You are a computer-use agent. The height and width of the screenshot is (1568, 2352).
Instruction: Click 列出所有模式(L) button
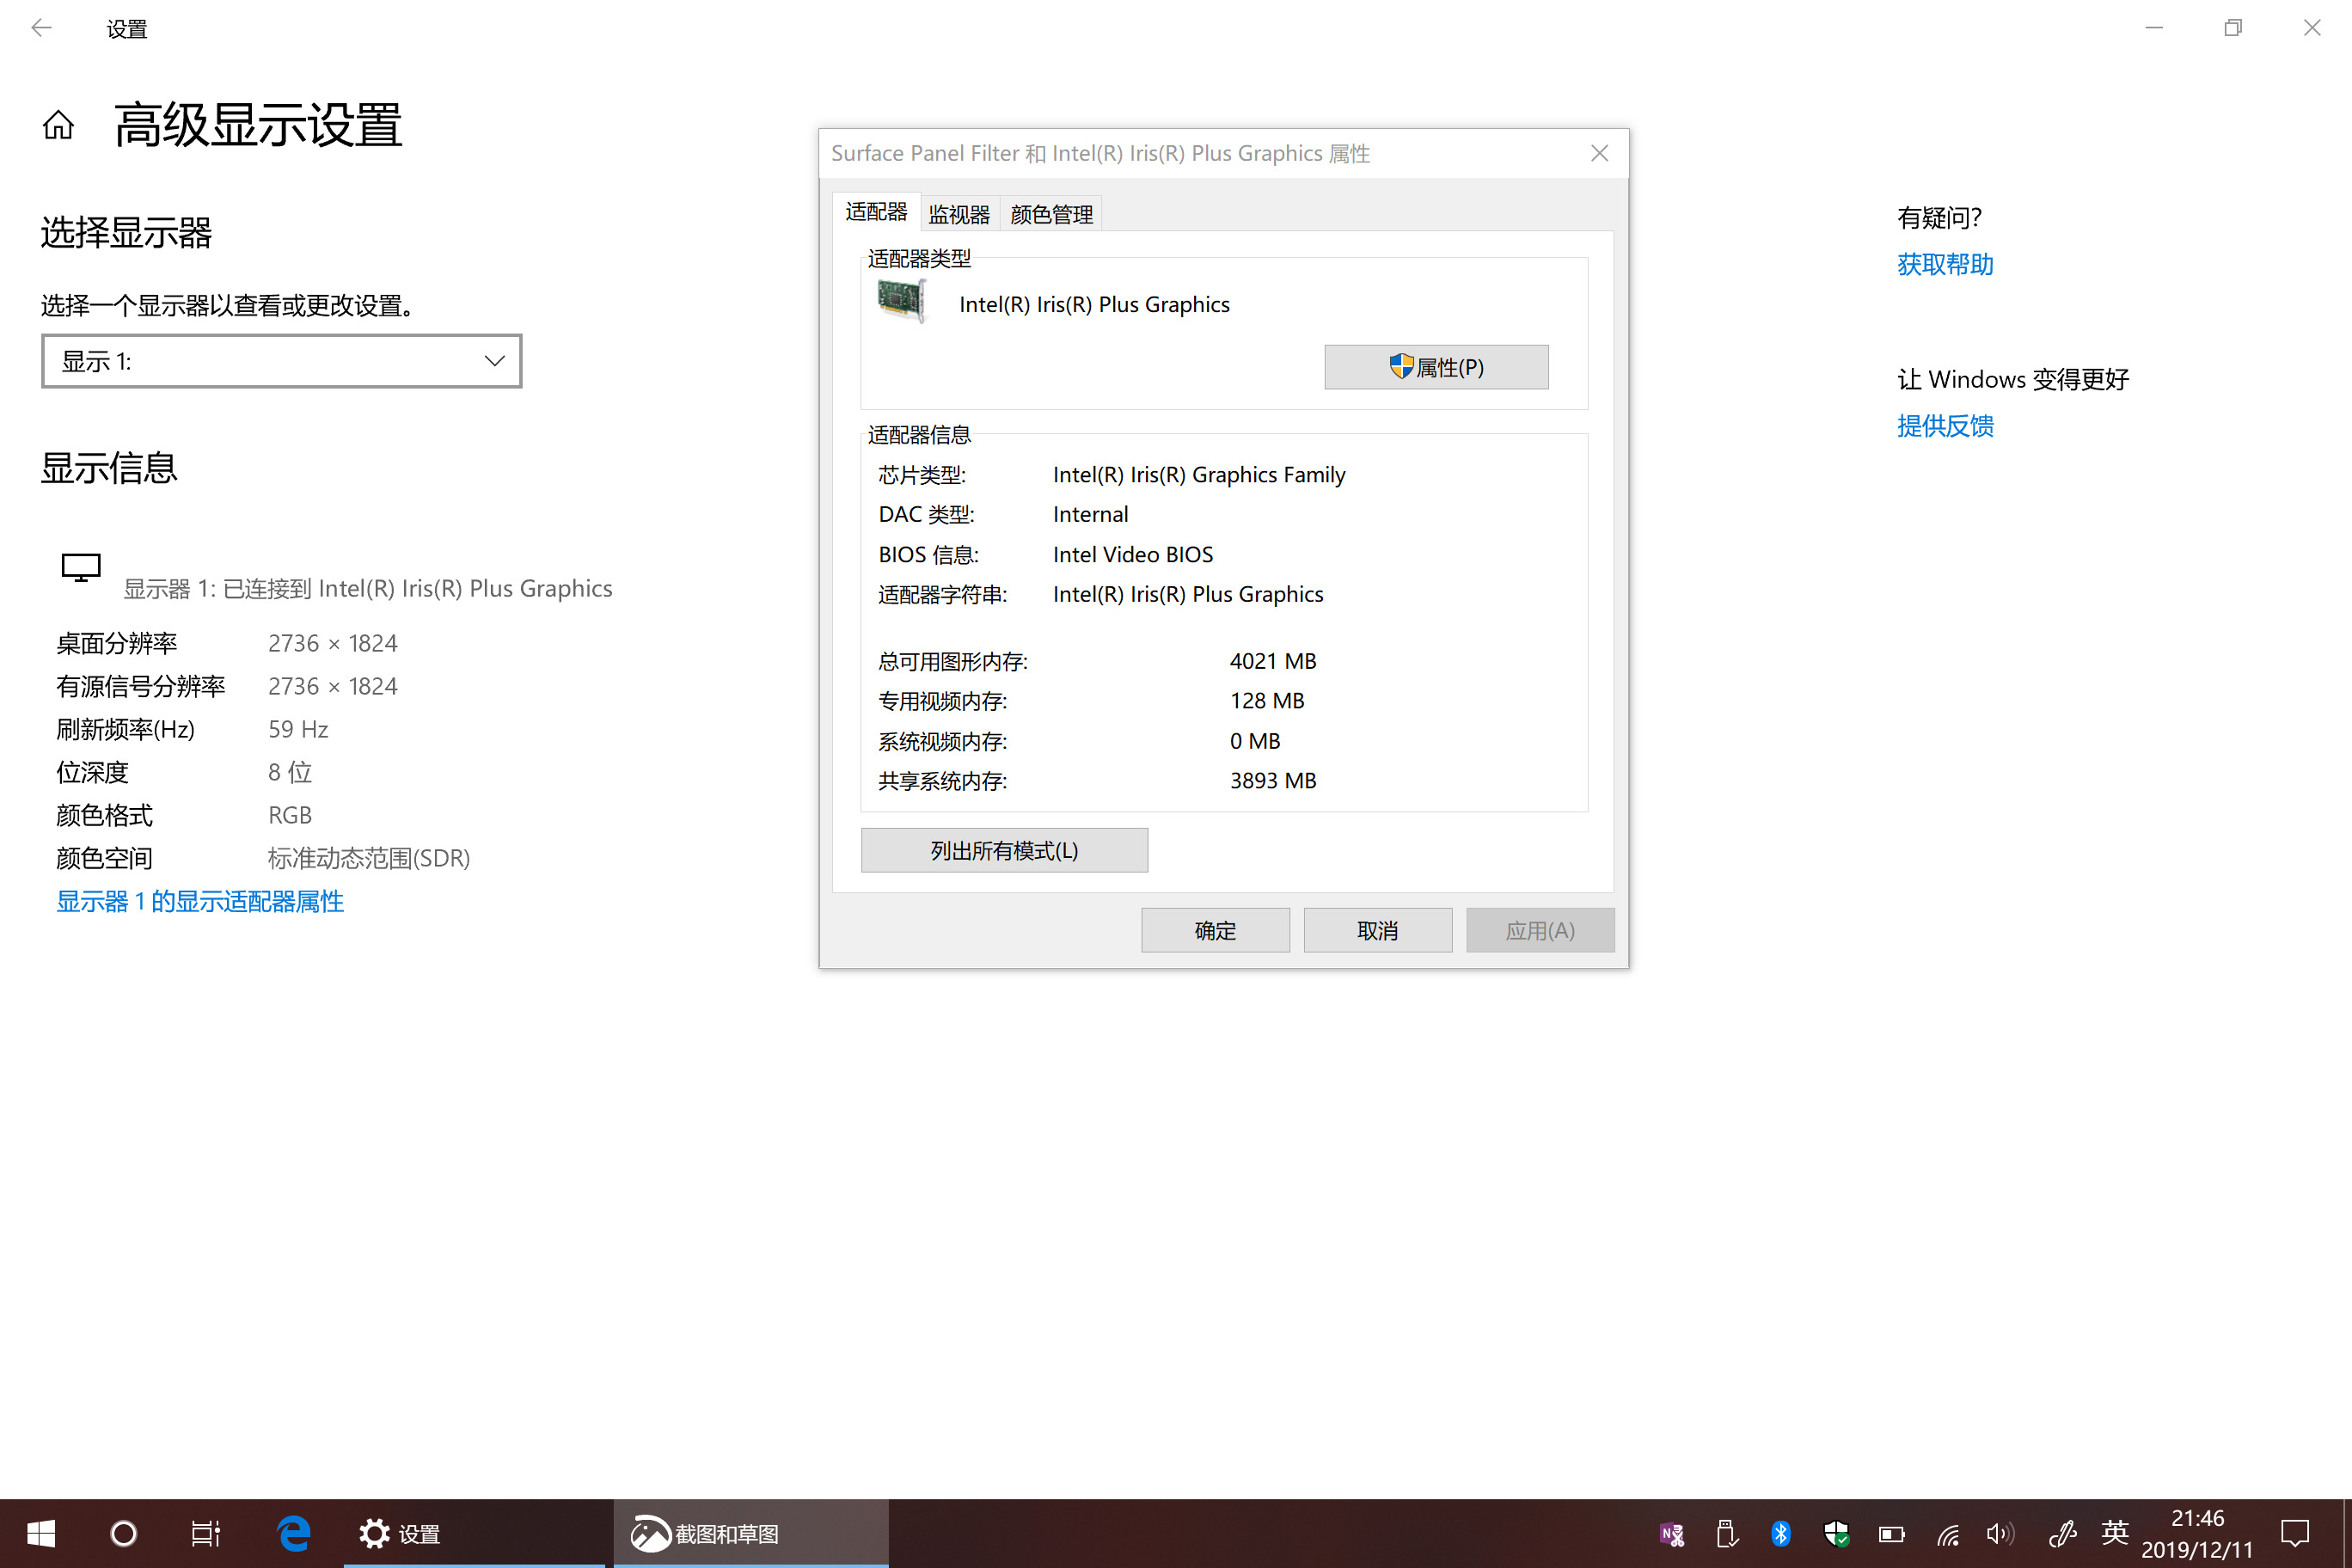1004,850
